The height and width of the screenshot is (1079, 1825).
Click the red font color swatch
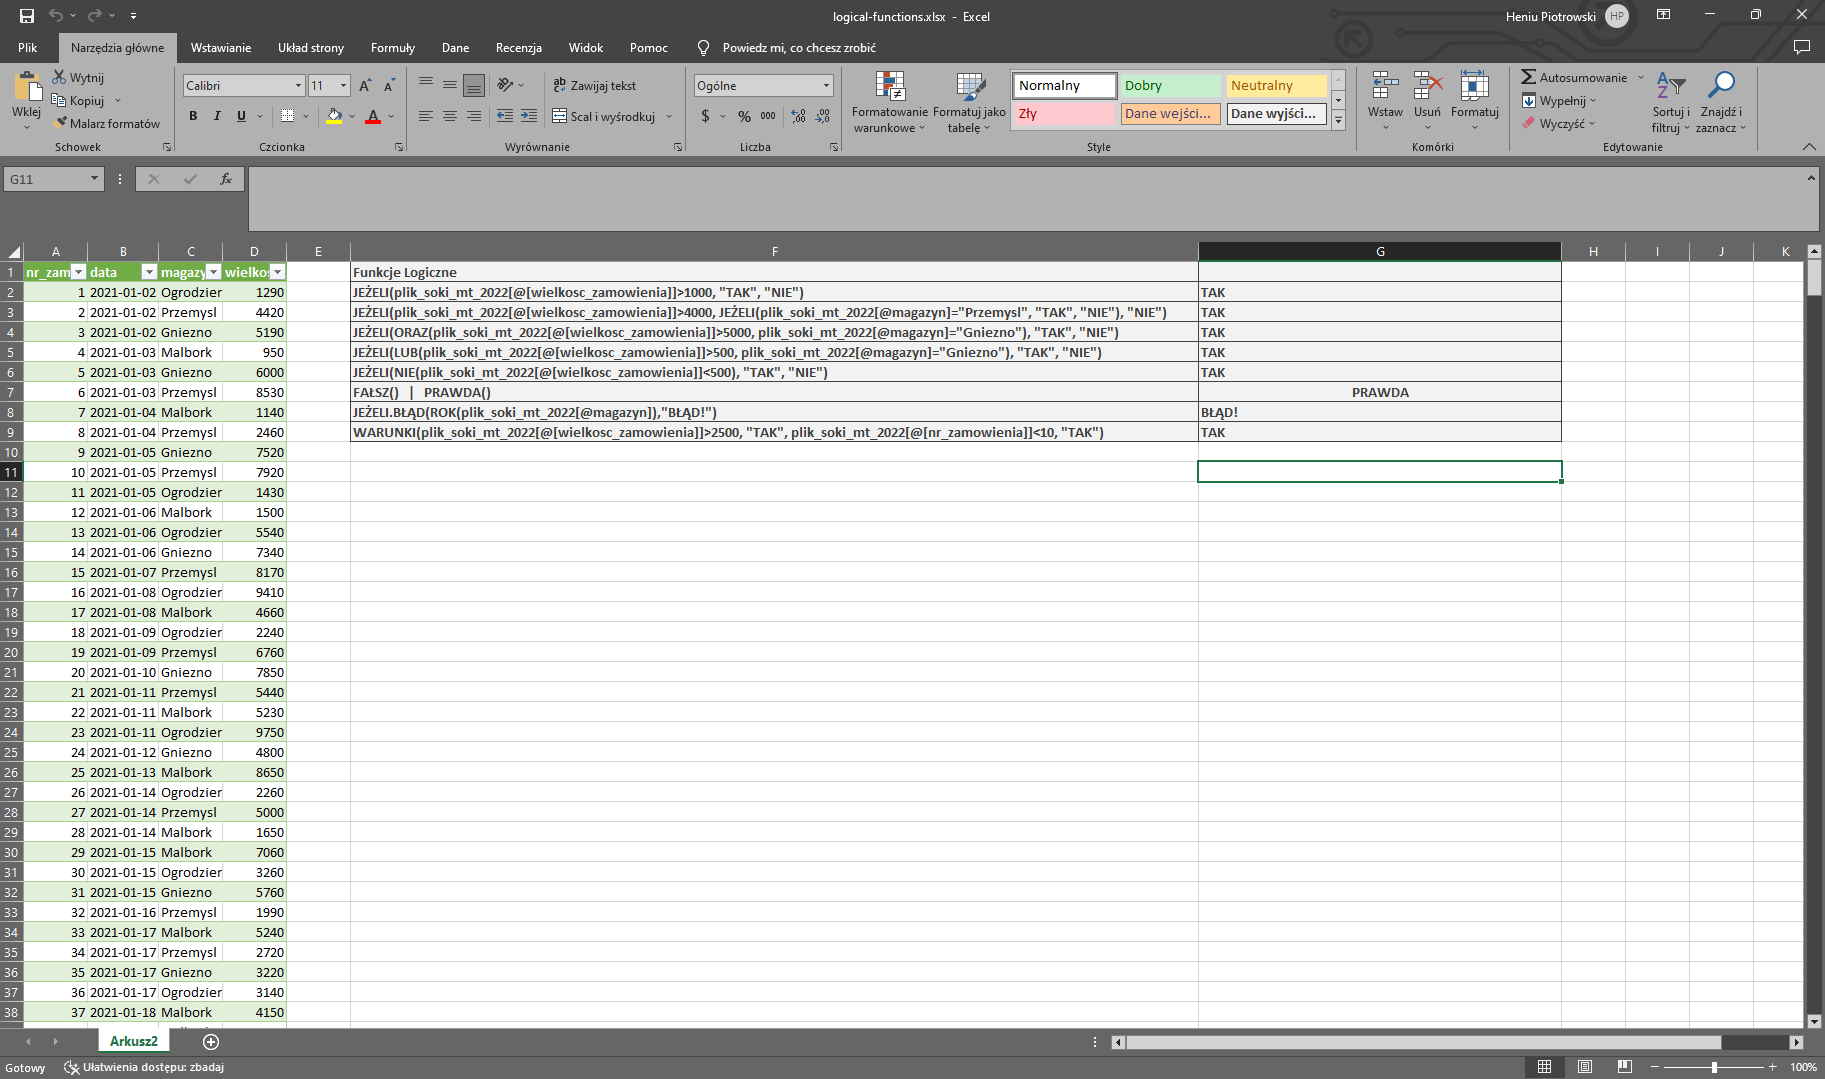click(x=373, y=117)
